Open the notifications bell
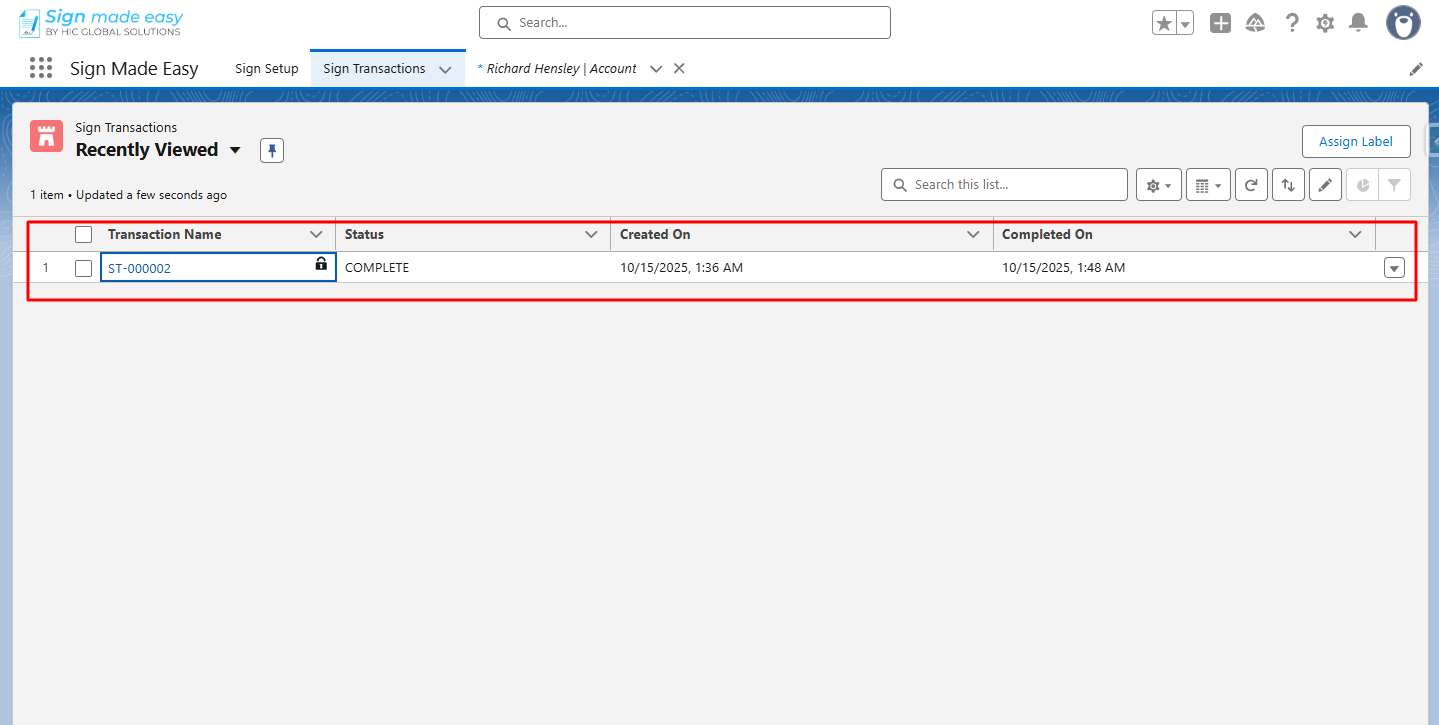 (x=1358, y=22)
